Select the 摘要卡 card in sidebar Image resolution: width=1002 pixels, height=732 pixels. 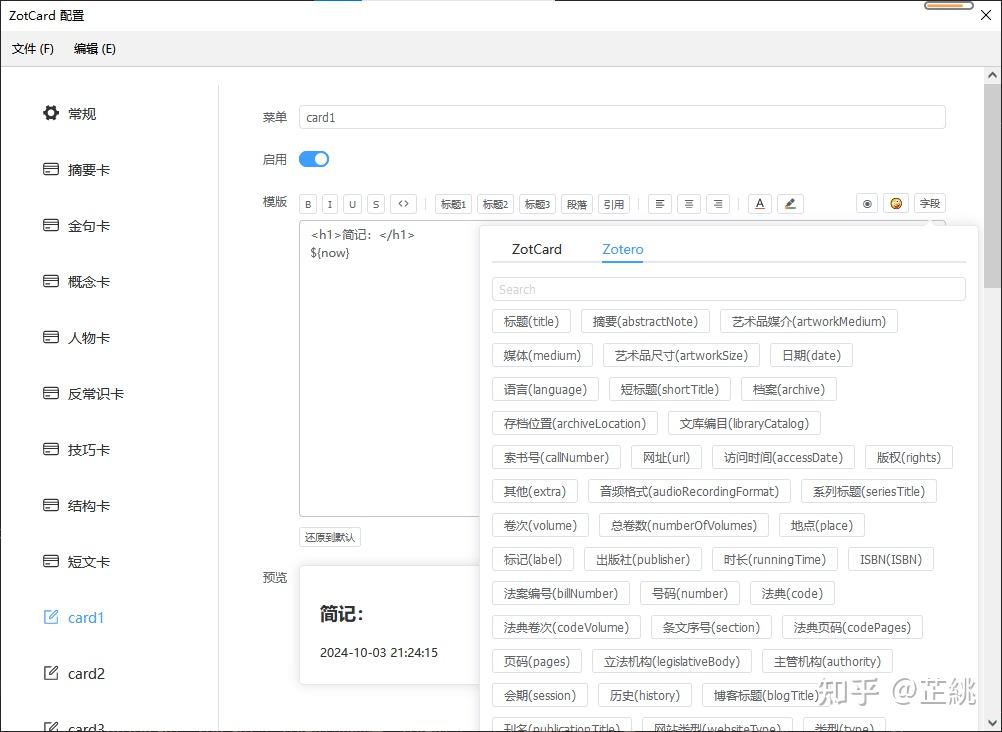click(76, 169)
